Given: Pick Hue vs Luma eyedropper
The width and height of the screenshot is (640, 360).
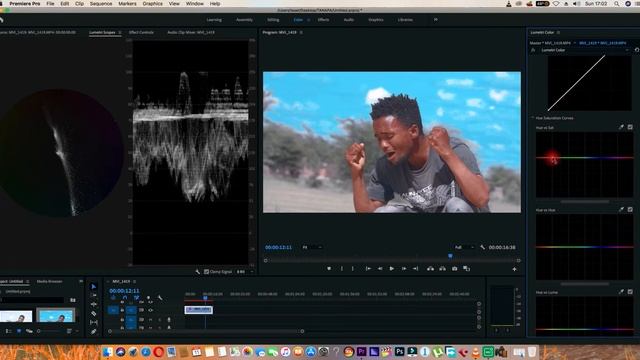Looking at the screenshot, I should point(621,292).
